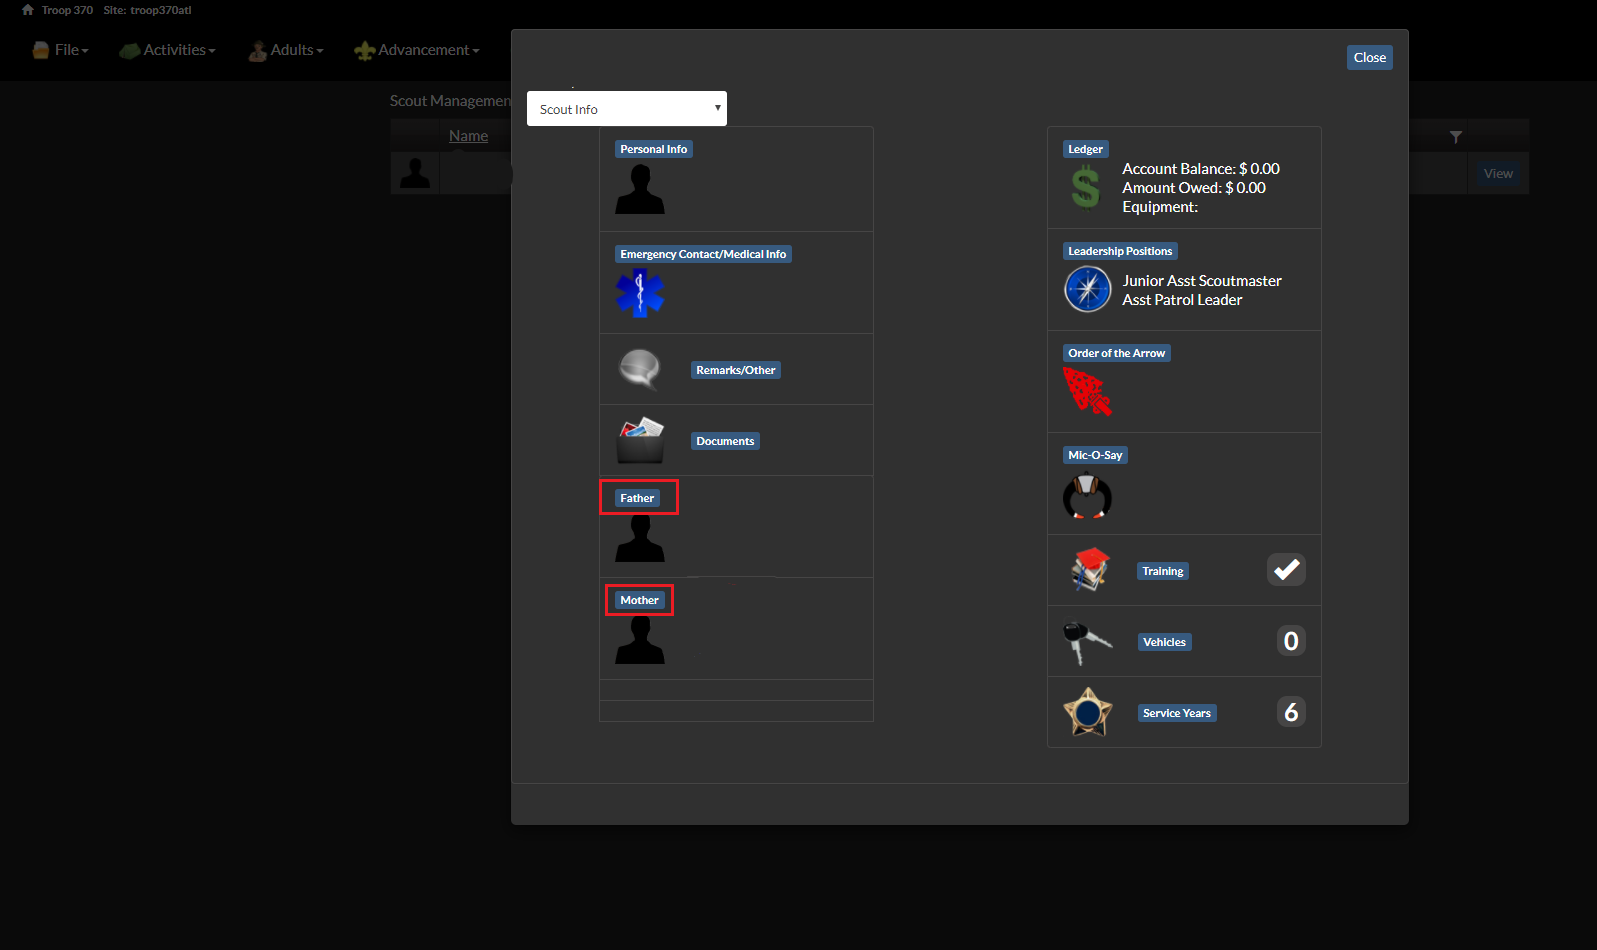The width and height of the screenshot is (1597, 950).
Task: Click the Training books icon
Action: 1090,569
